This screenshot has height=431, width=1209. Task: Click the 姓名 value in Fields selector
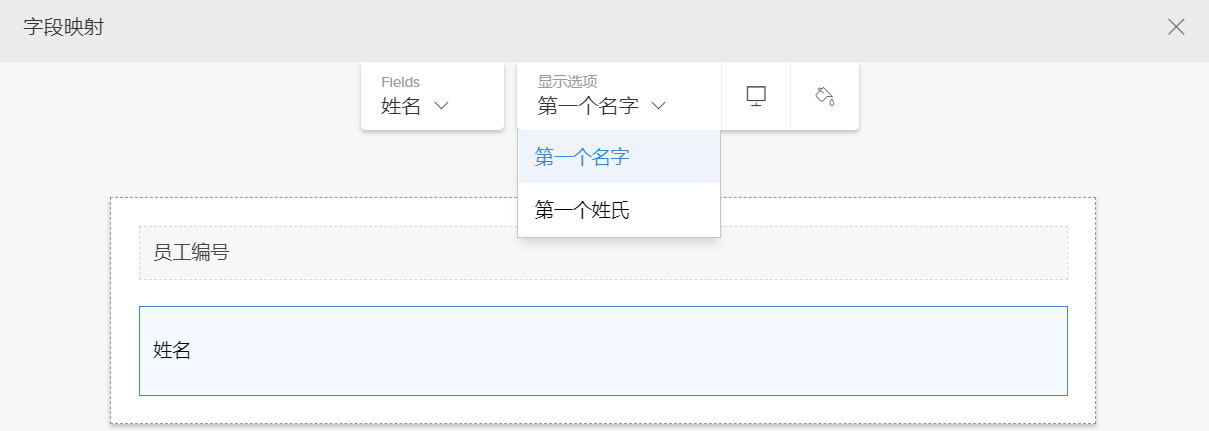point(400,106)
